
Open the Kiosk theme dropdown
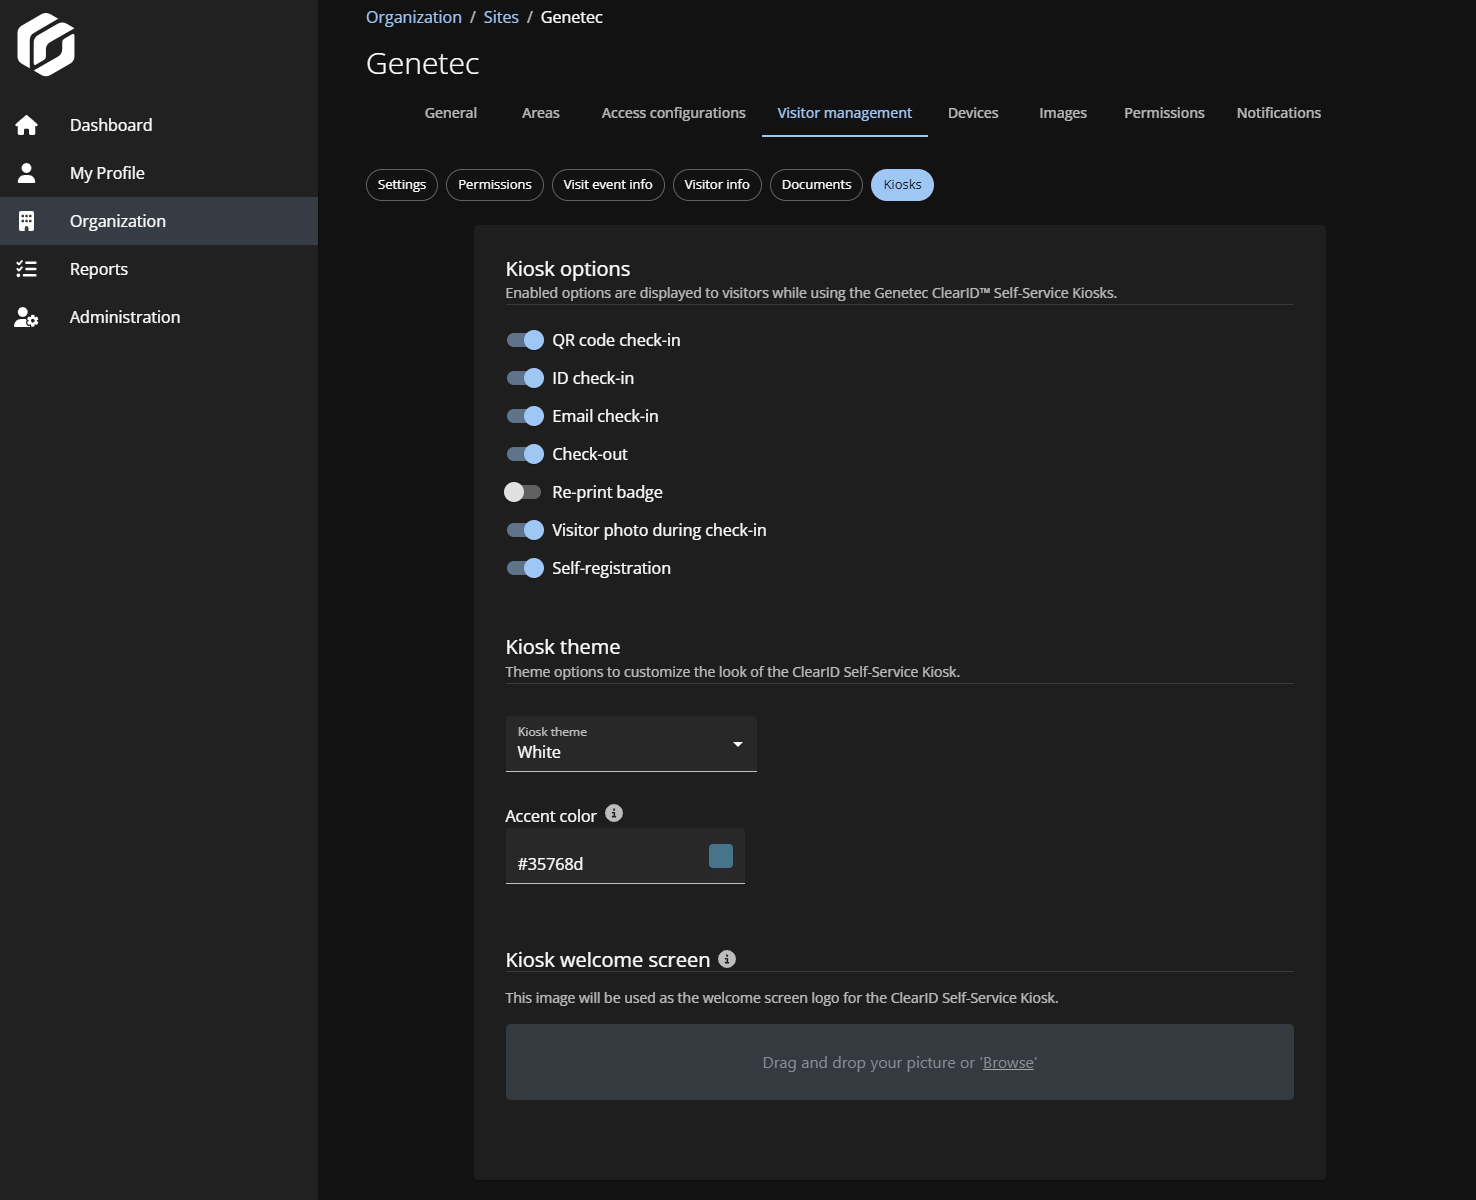(x=631, y=744)
